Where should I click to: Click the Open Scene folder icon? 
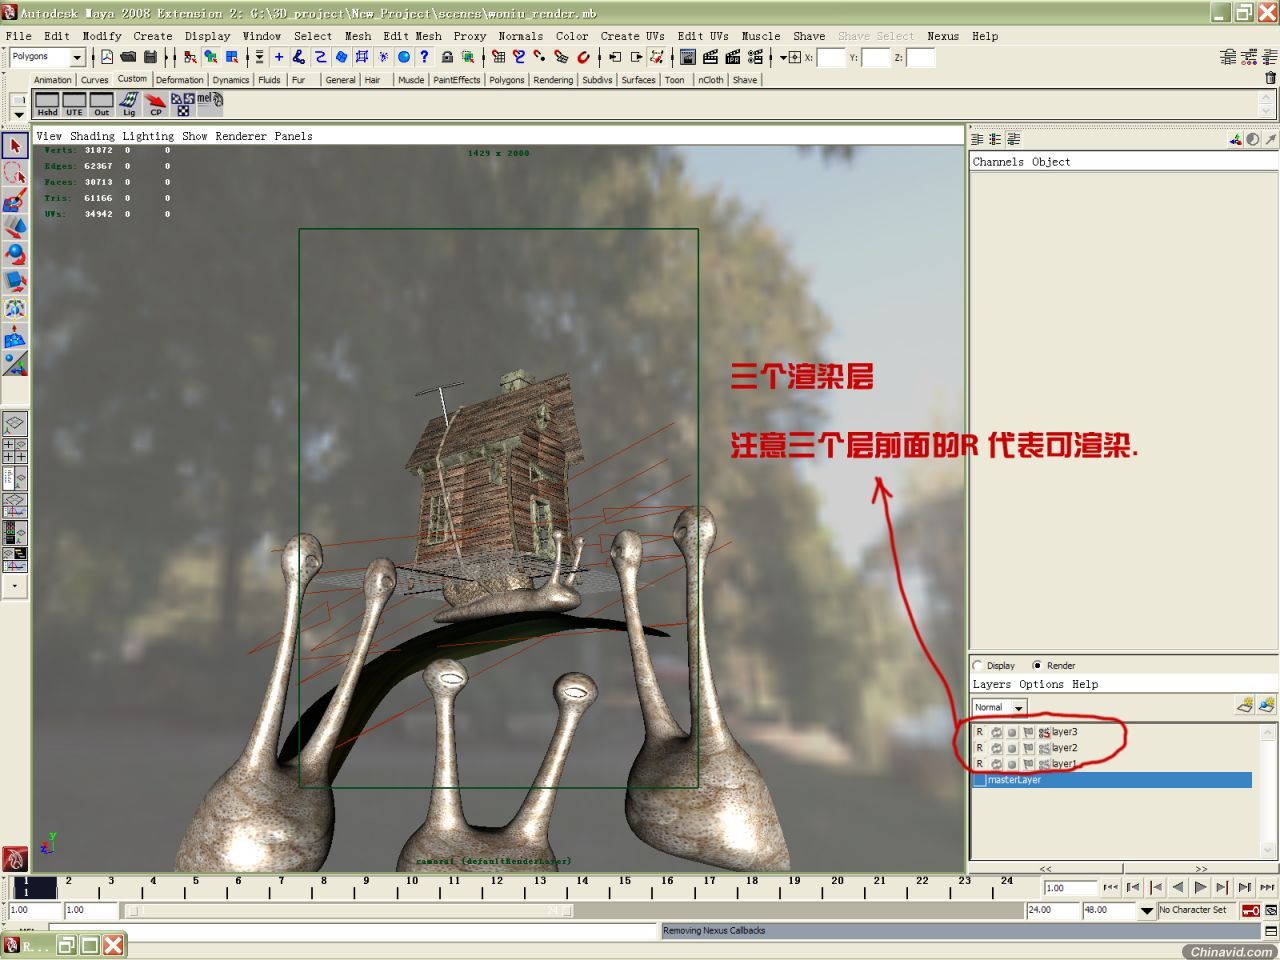click(128, 57)
